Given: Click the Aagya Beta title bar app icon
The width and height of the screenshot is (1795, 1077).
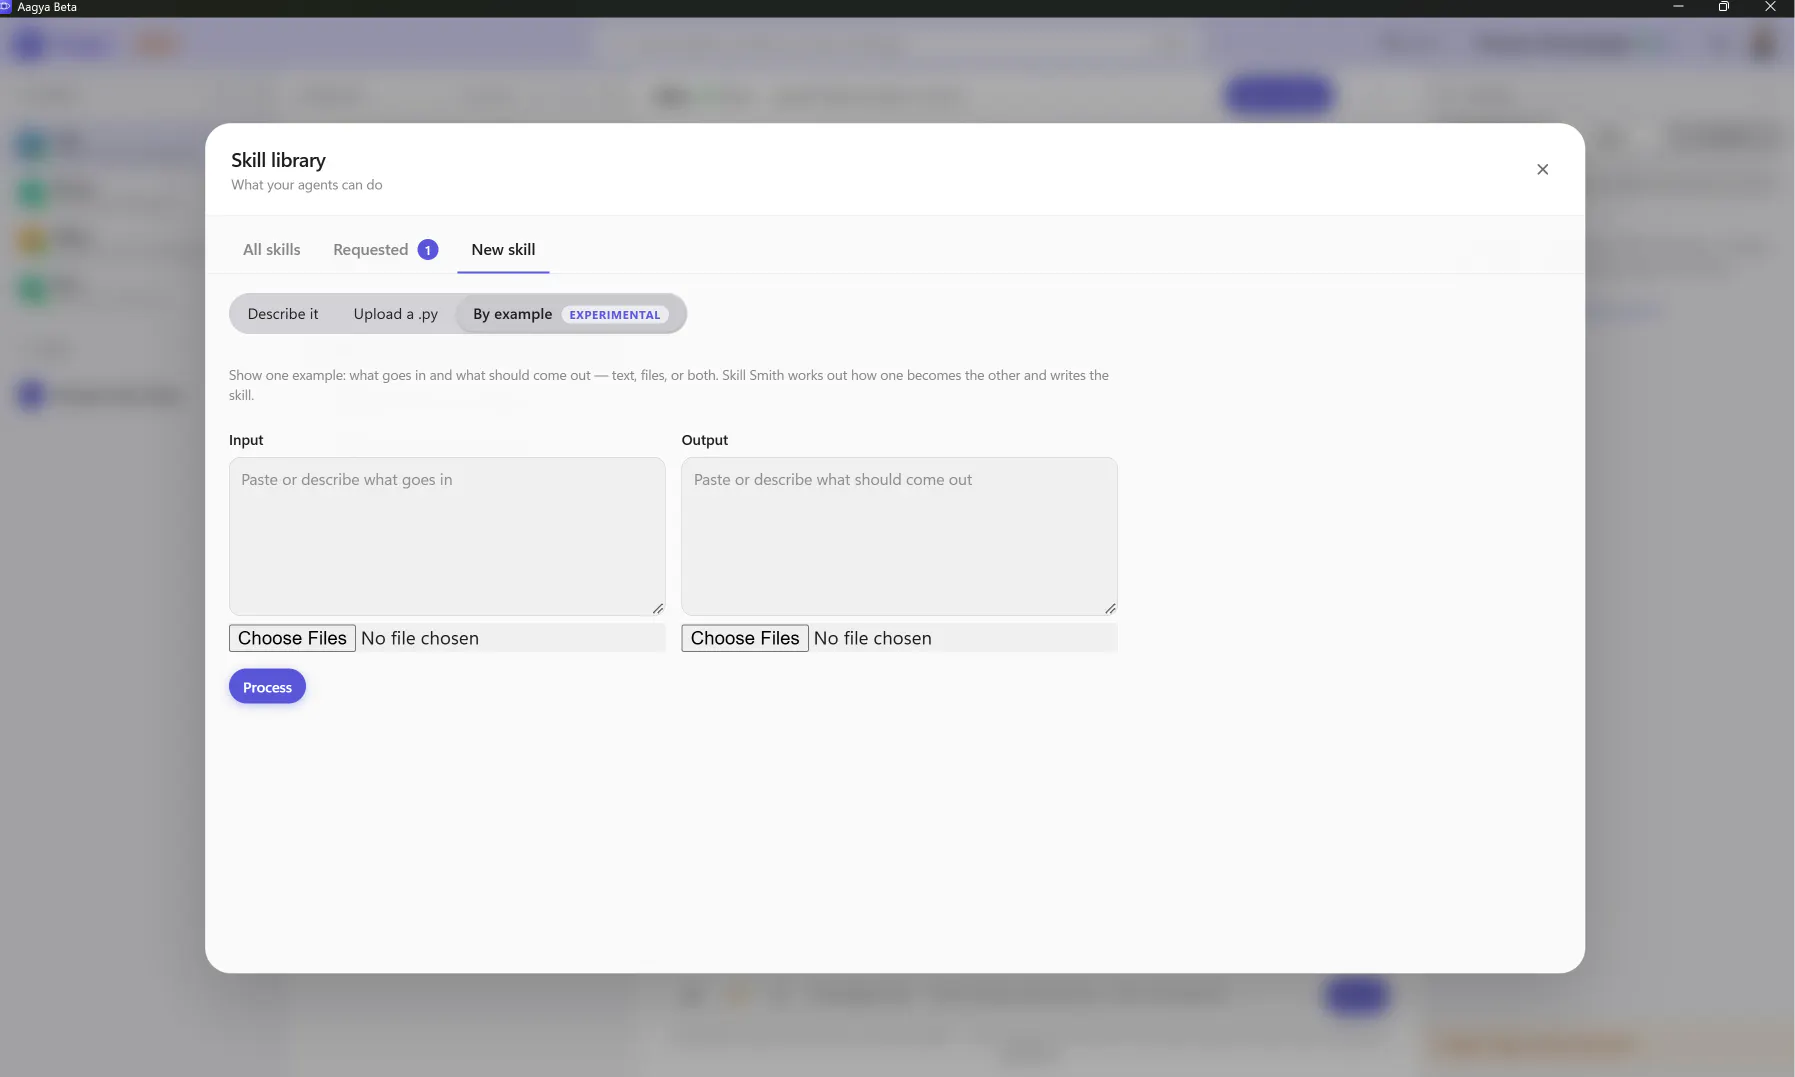Looking at the screenshot, I should tap(5, 7).
